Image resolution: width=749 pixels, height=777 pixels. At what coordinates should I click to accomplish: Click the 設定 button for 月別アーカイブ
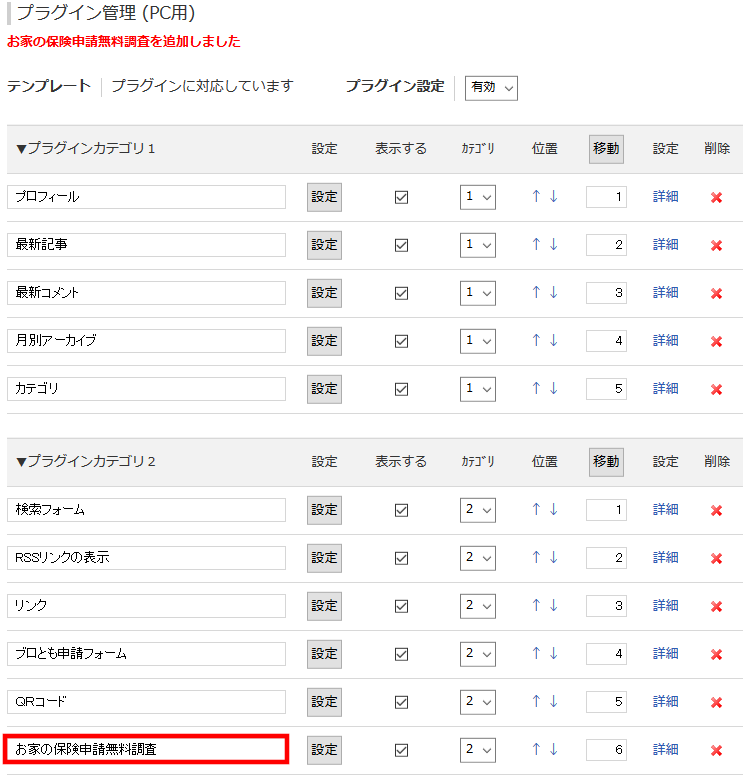point(324,341)
